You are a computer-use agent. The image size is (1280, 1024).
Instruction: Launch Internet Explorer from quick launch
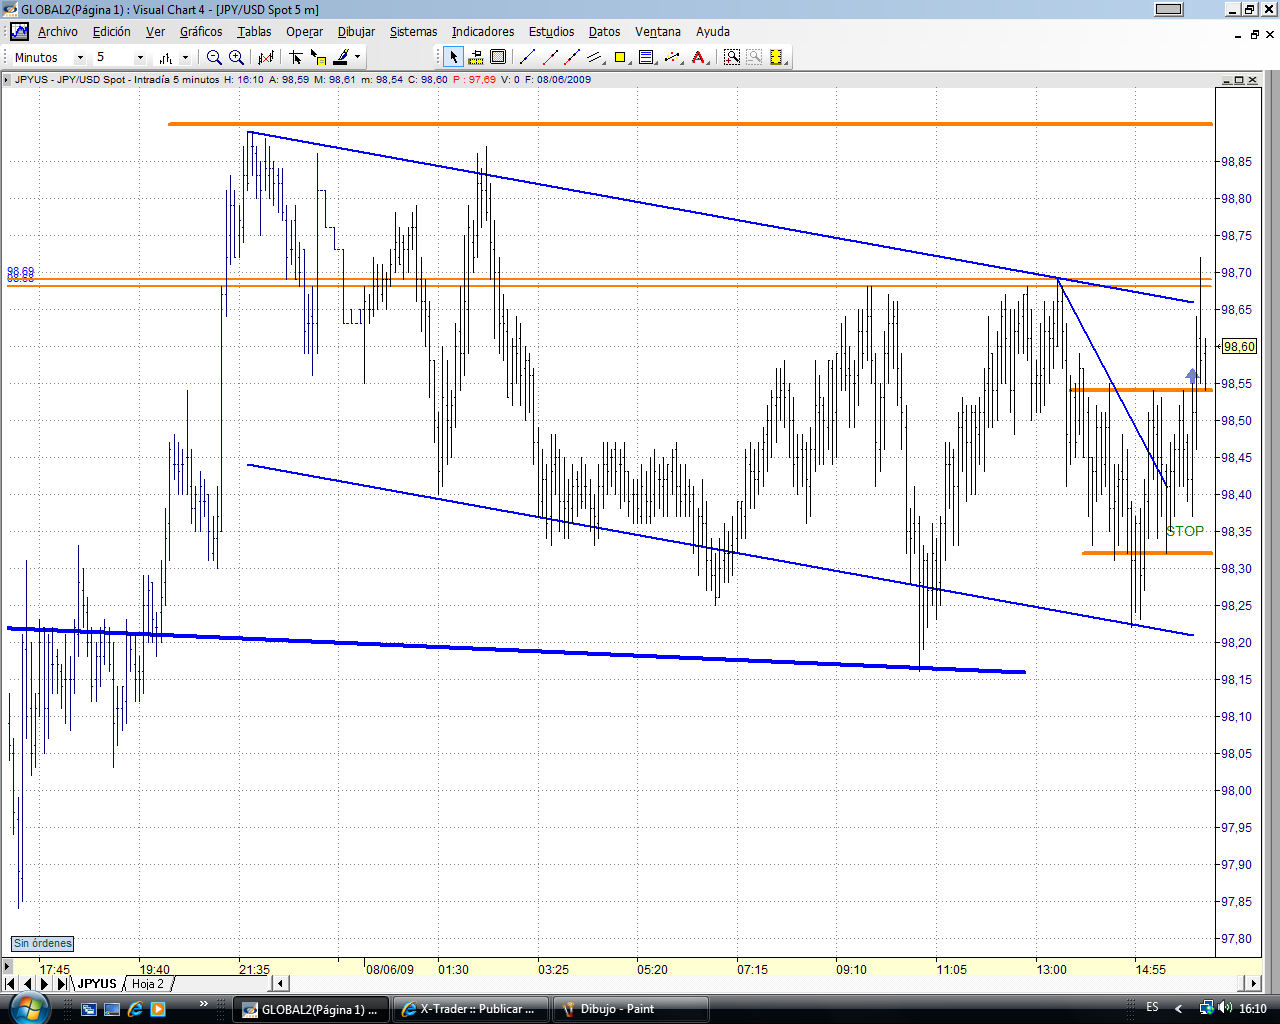pyautogui.click(x=135, y=1009)
